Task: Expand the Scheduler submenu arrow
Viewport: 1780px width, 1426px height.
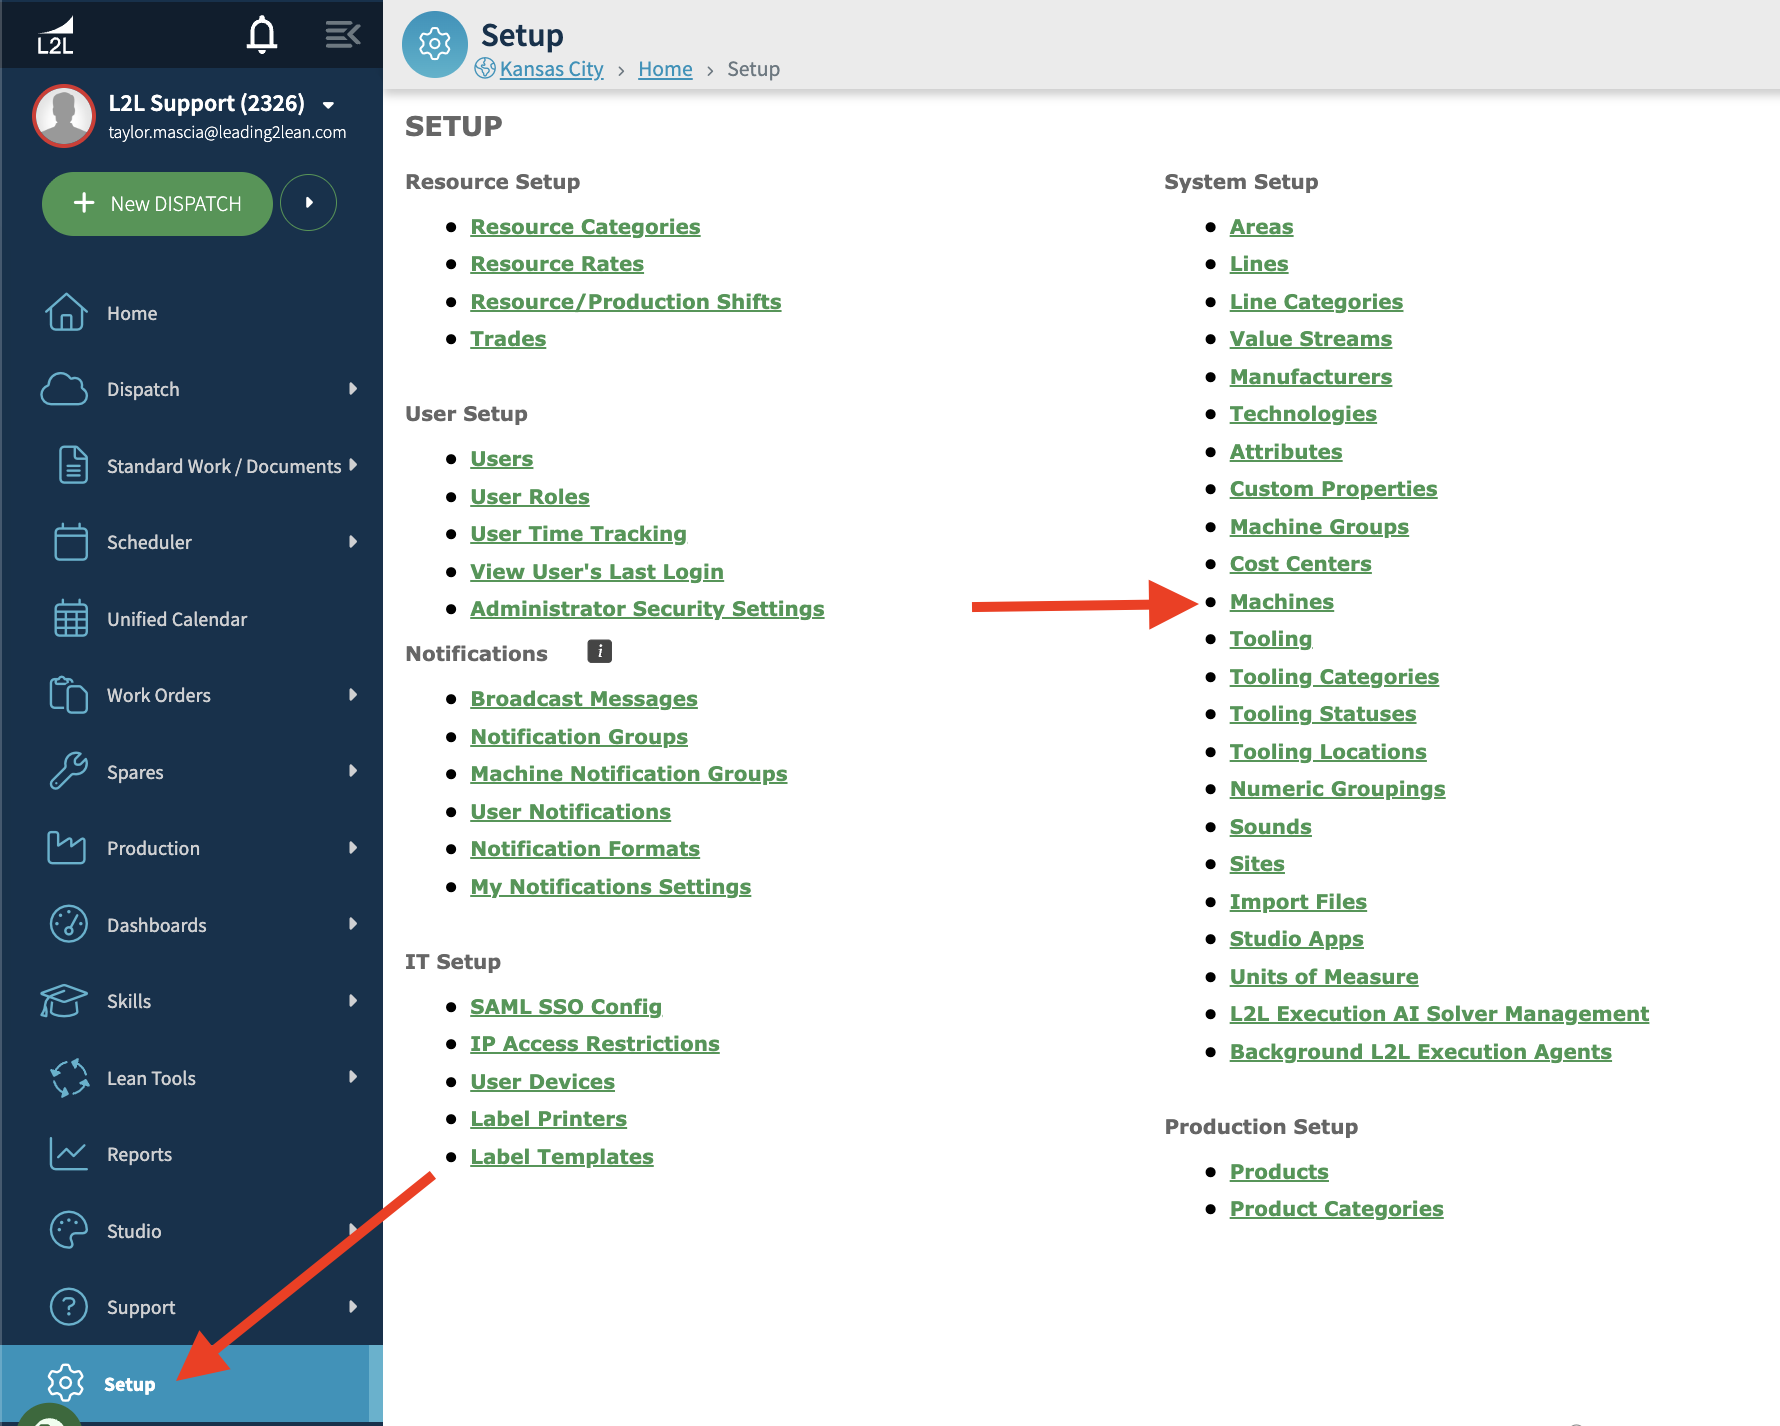Action: 353,542
